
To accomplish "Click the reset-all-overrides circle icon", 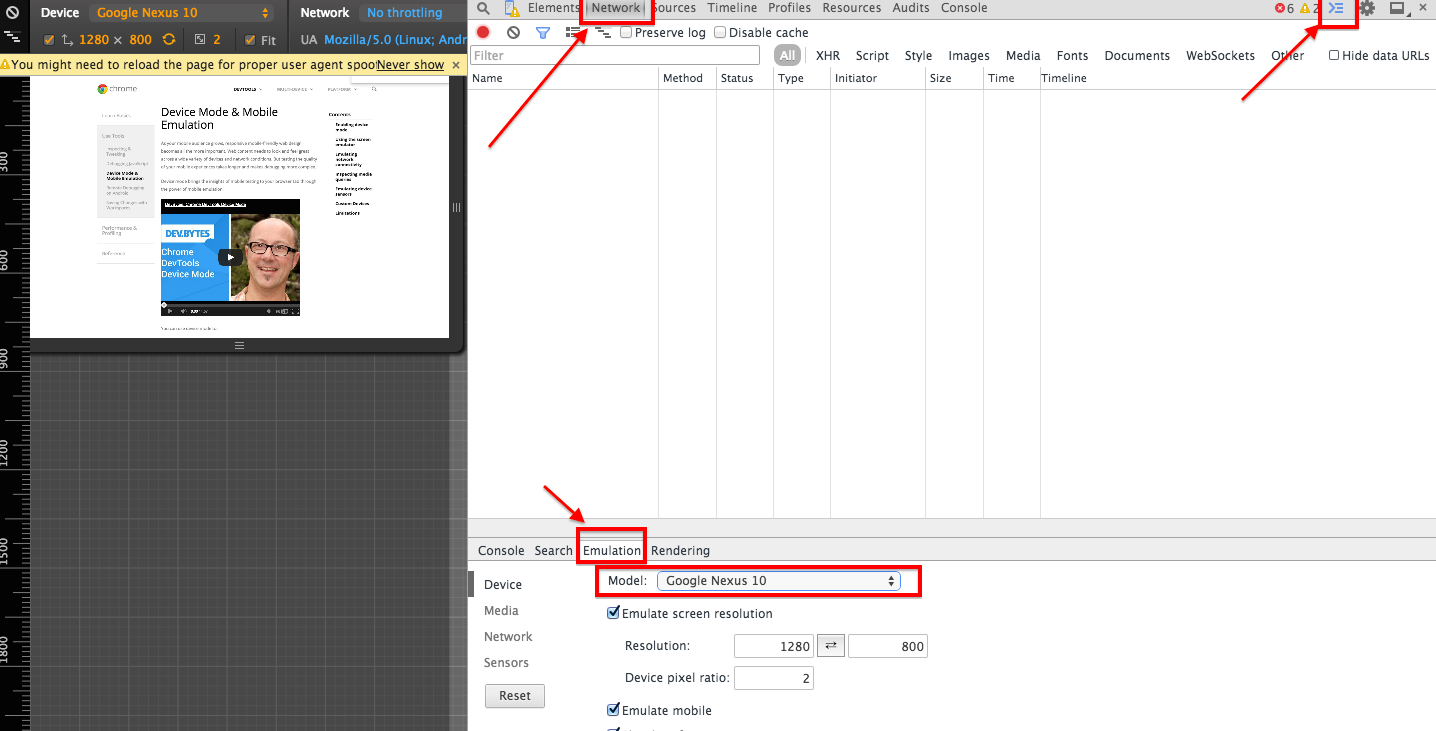I will coord(12,13).
